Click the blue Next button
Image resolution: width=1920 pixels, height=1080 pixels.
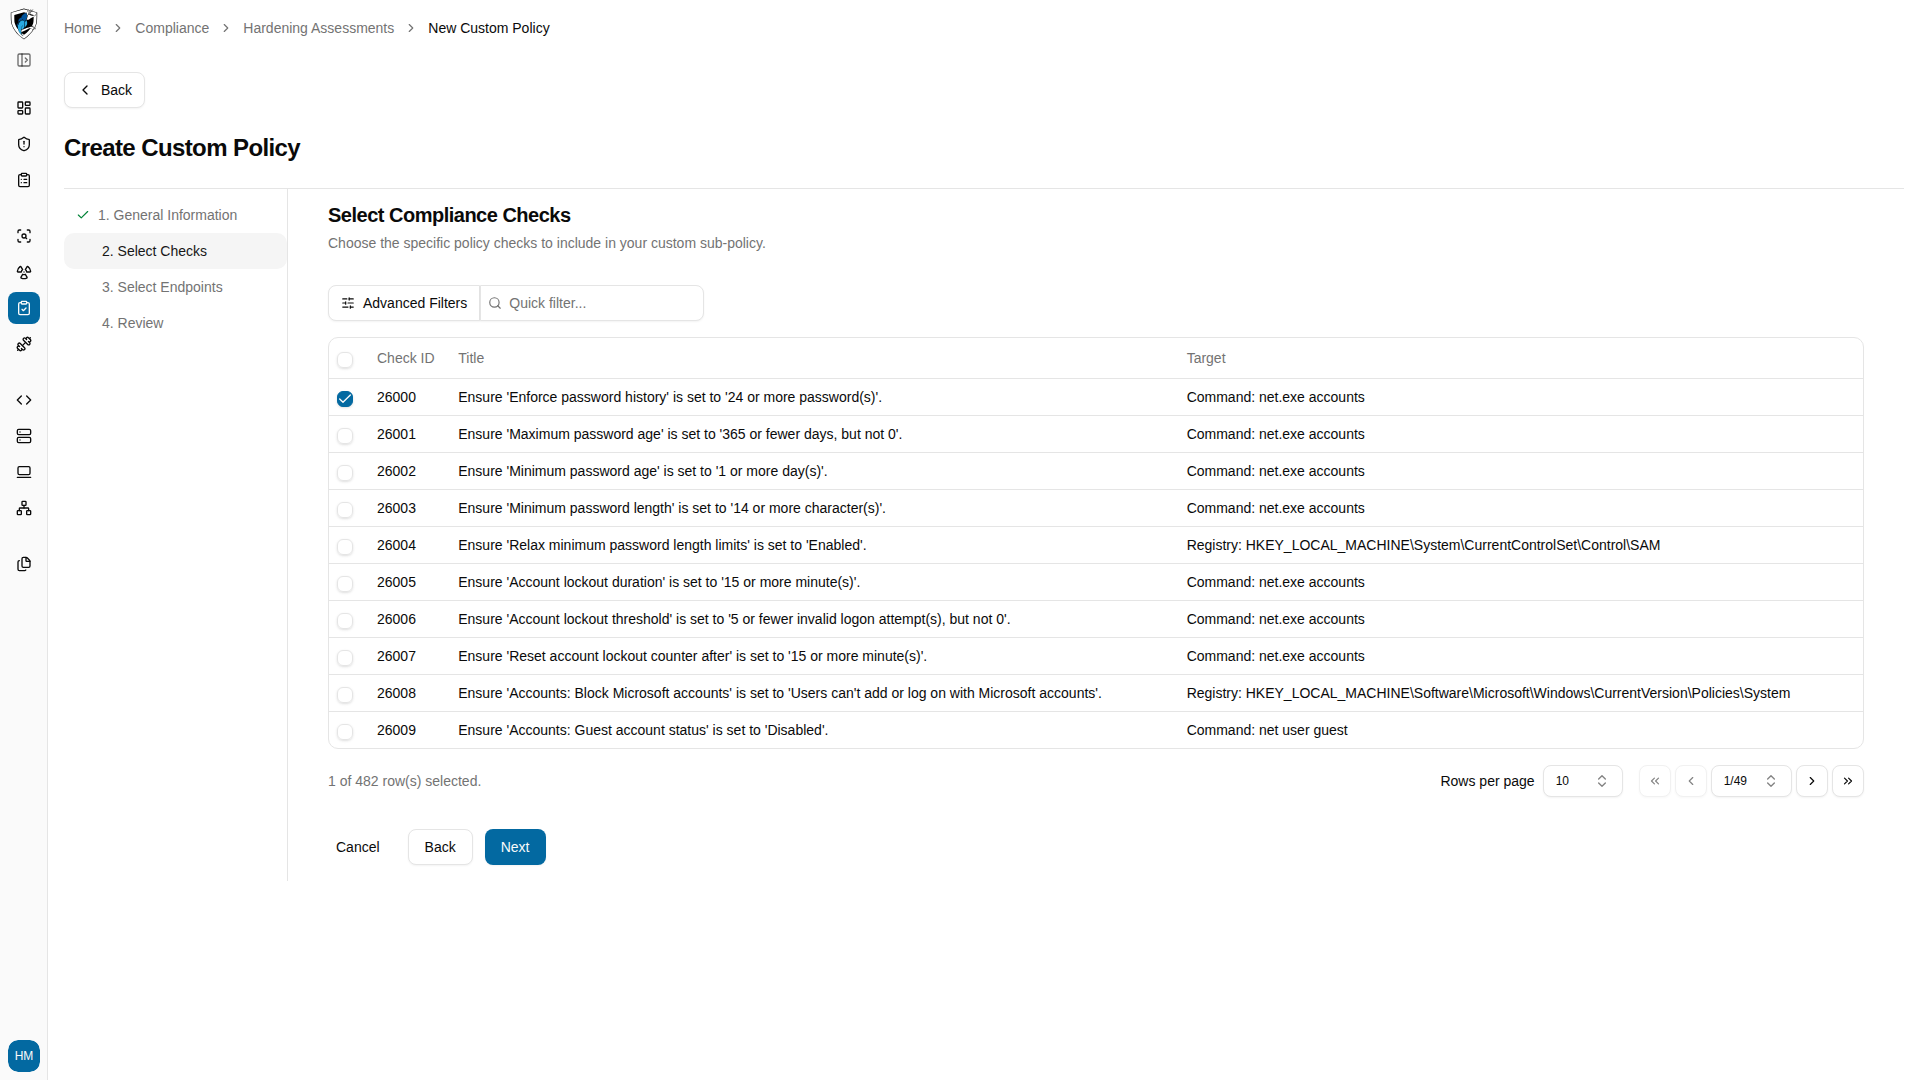515,847
